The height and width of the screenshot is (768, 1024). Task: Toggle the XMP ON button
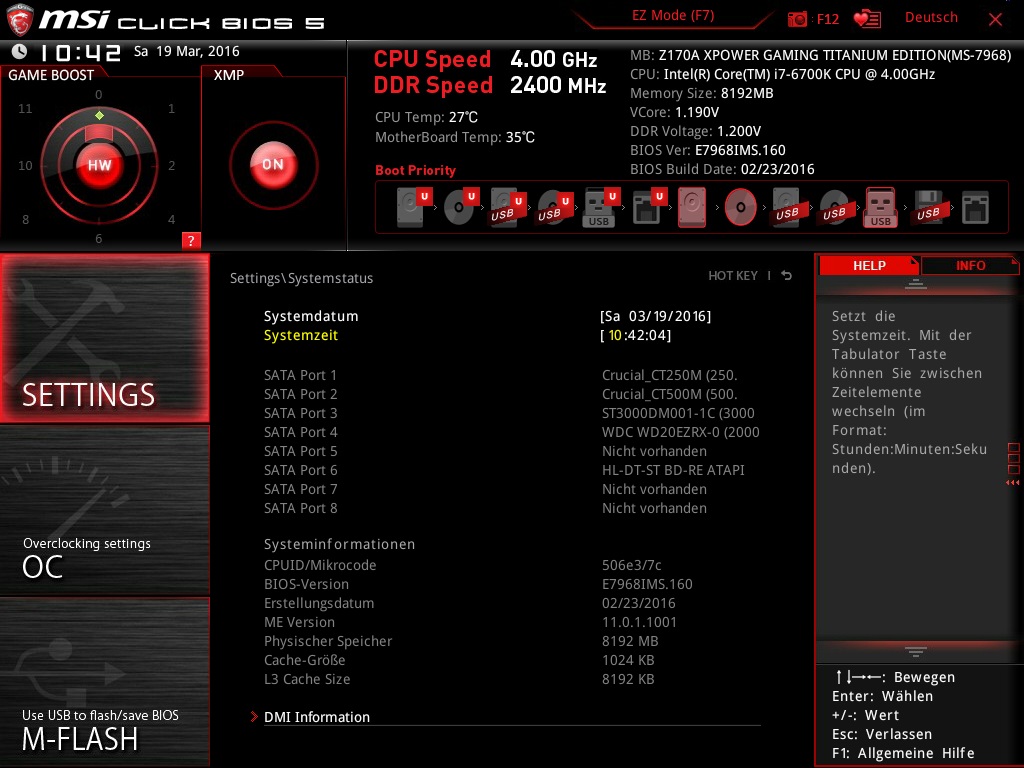[x=273, y=165]
